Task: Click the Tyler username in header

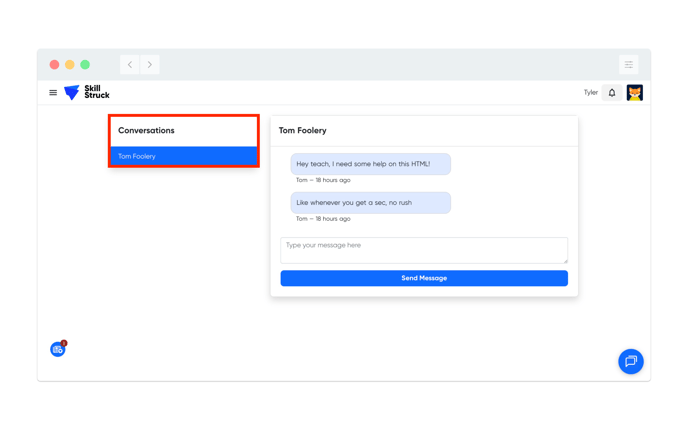Action: [590, 93]
